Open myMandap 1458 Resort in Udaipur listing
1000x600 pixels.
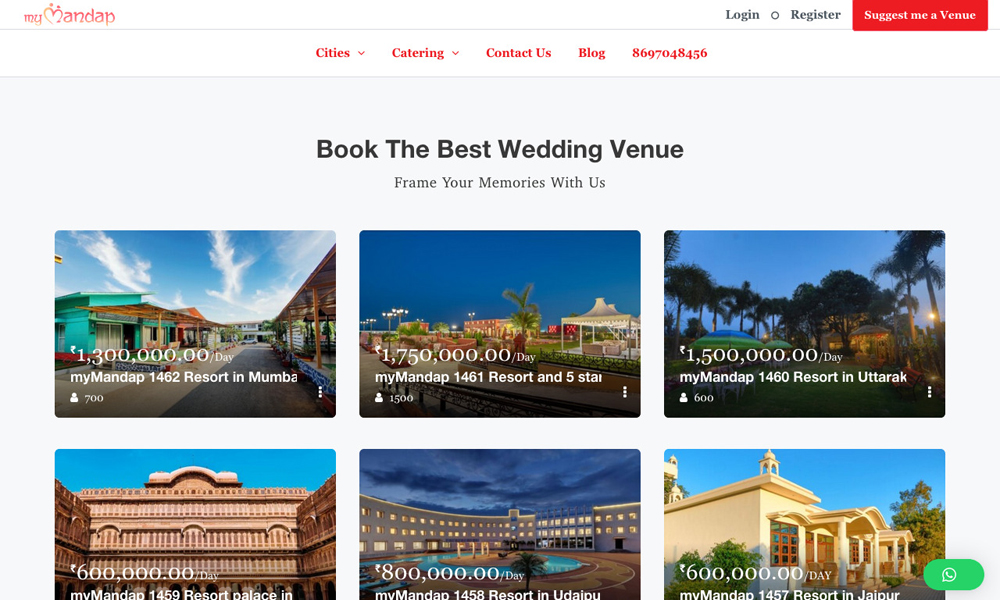pyautogui.click(x=488, y=594)
